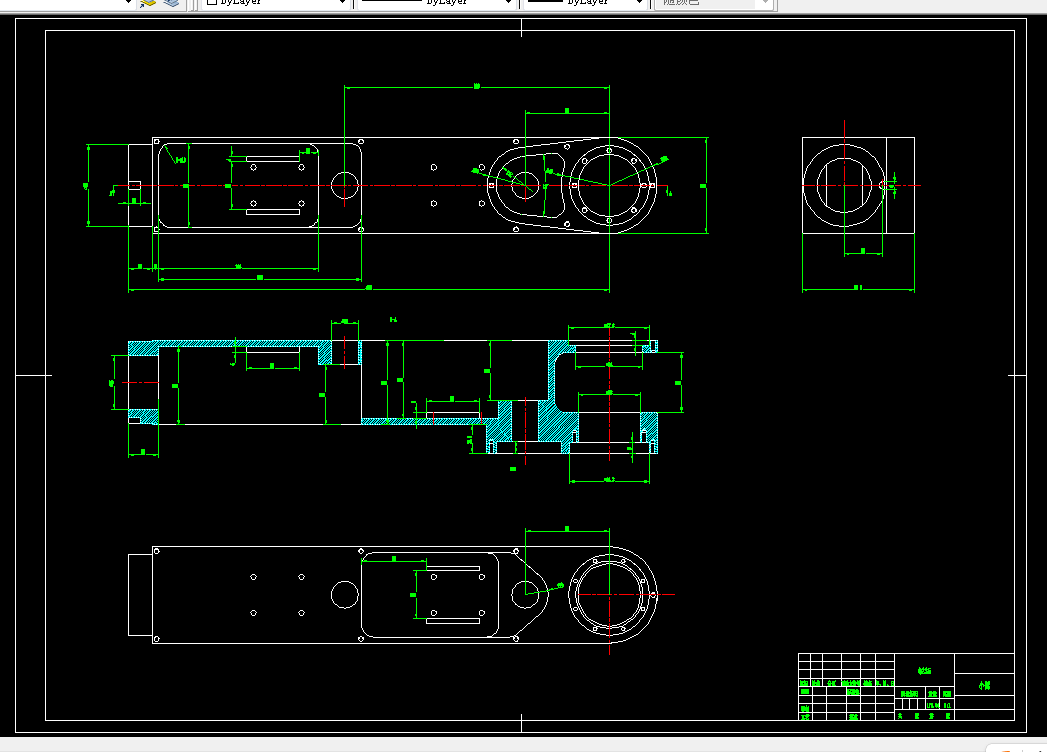Open the grayed plot style dropdown
This screenshot has width=1047, height=752.
point(713,3)
